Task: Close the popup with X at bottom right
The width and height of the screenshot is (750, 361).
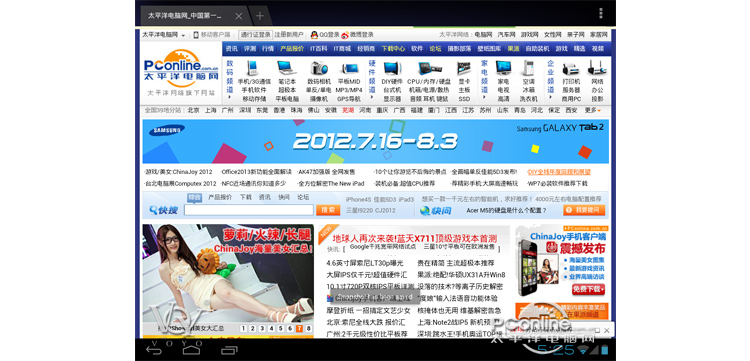Action: tap(607, 330)
